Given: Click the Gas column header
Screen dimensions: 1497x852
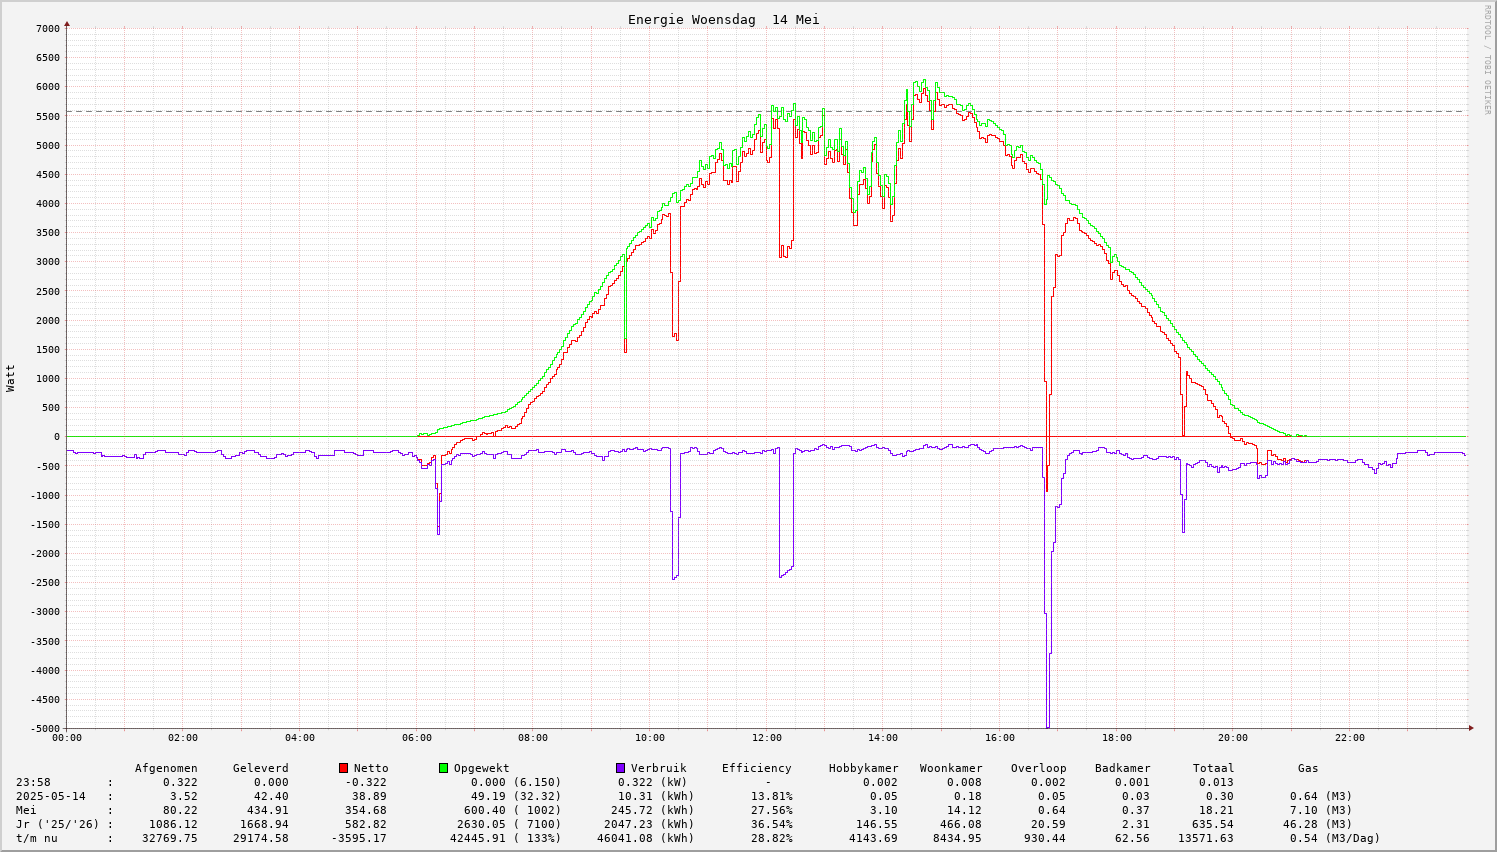Looking at the screenshot, I should click(1308, 768).
